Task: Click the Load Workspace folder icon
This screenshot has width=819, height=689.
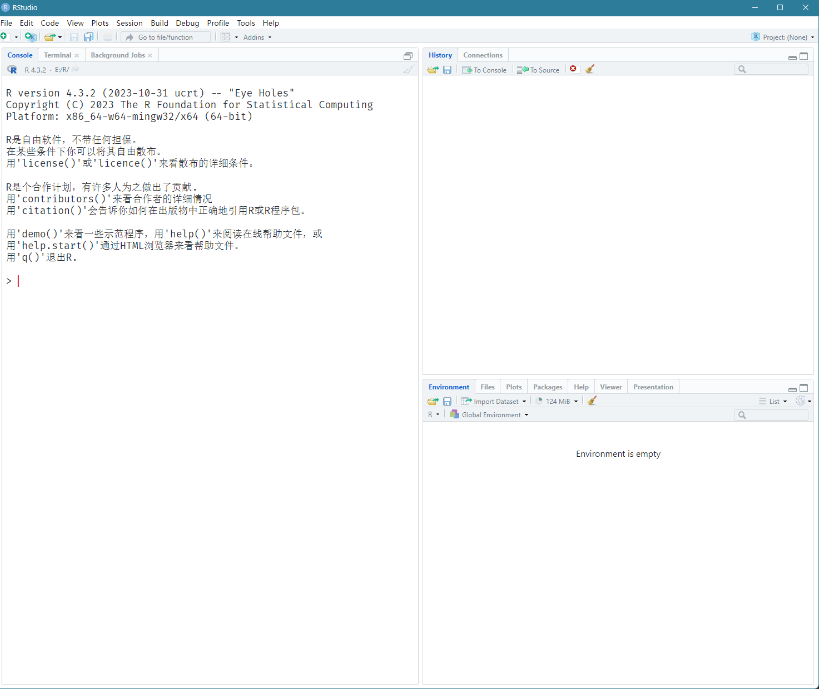Action: point(432,401)
